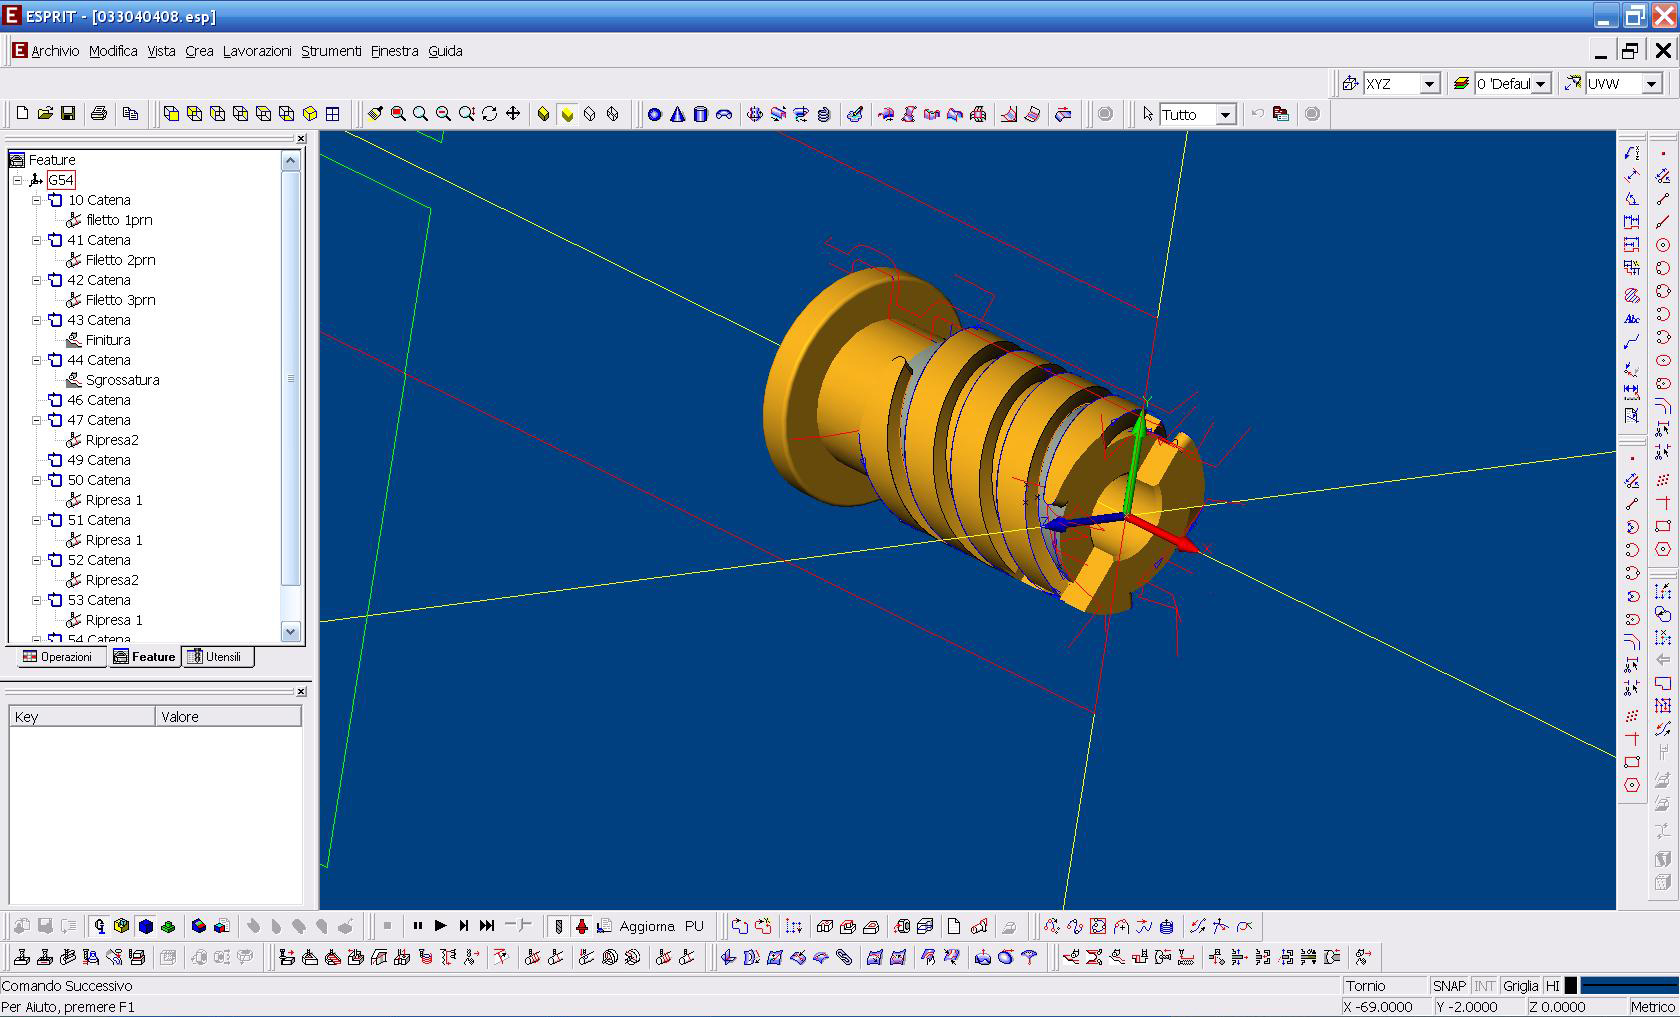Viewport: 1680px width, 1017px height.
Task: Click the rotate view circular arrows icon
Action: coord(489,114)
